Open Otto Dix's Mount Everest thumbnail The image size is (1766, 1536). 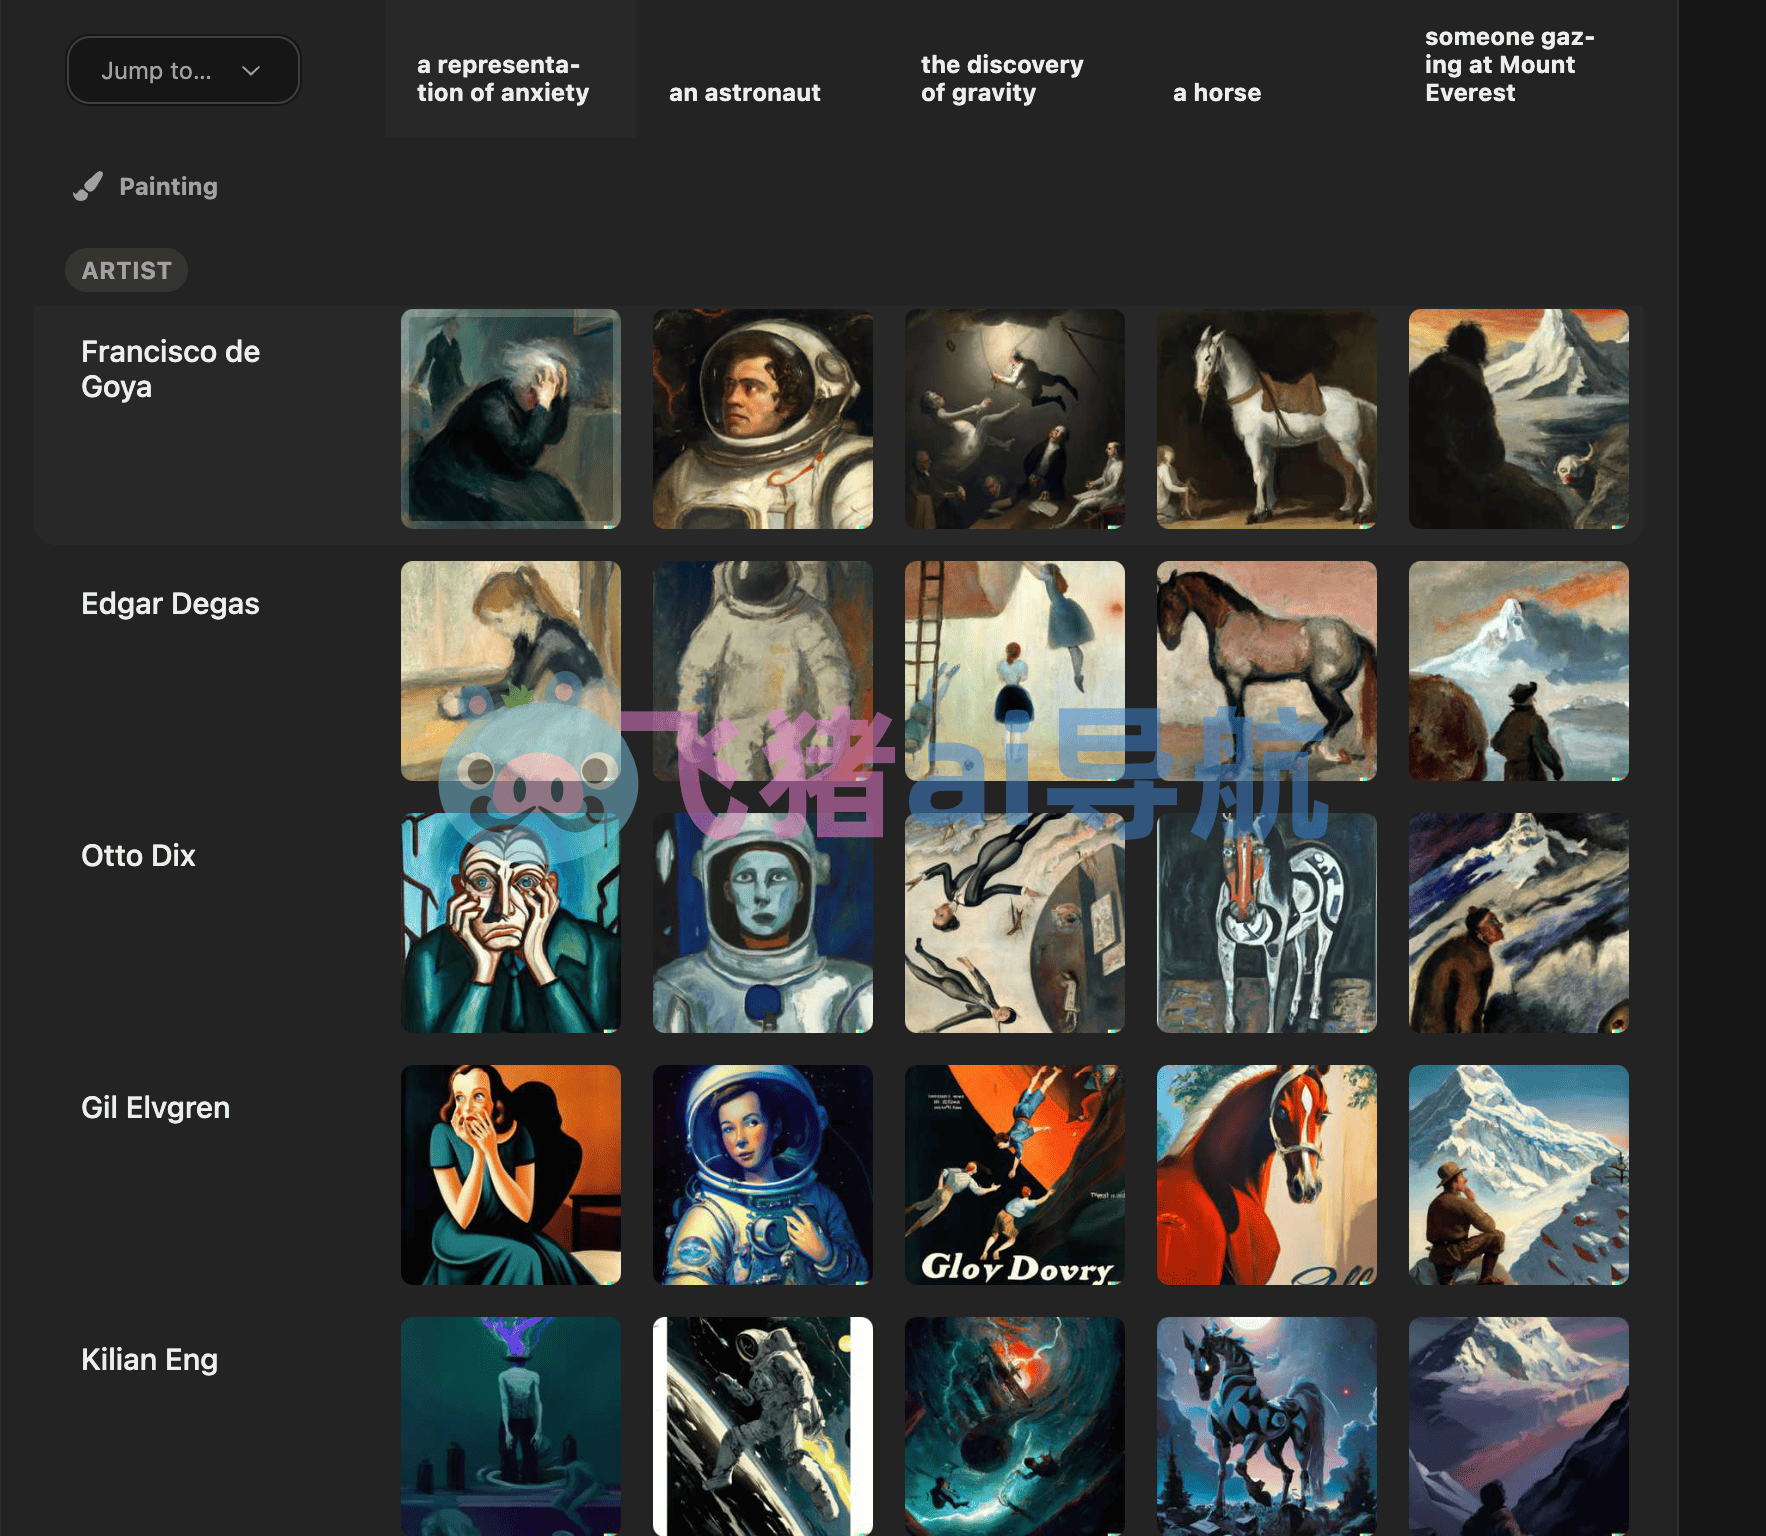1519,923
